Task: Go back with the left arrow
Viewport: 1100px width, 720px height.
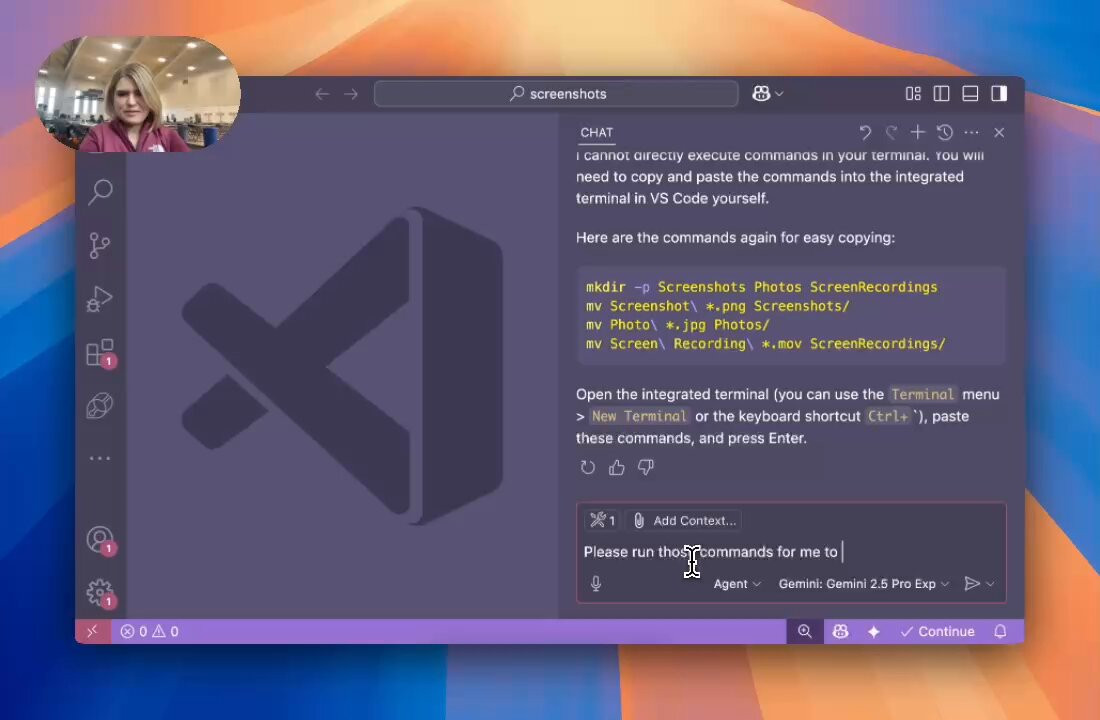Action: point(322,94)
